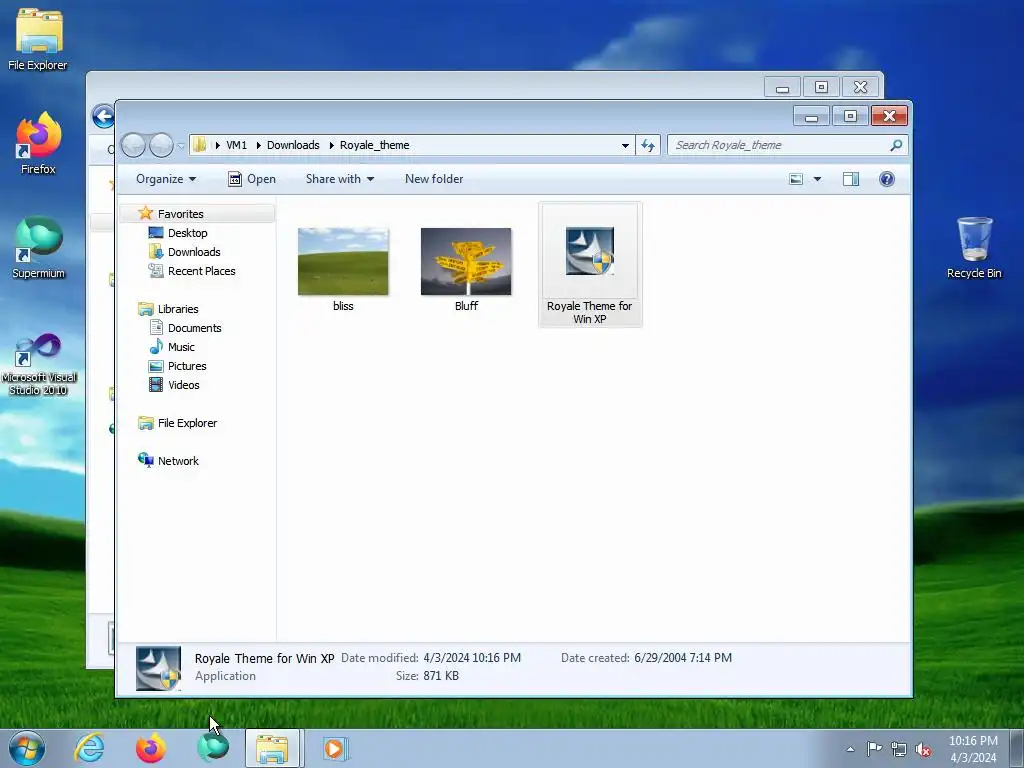Open the Videos library
This screenshot has height=768, width=1024.
point(184,385)
